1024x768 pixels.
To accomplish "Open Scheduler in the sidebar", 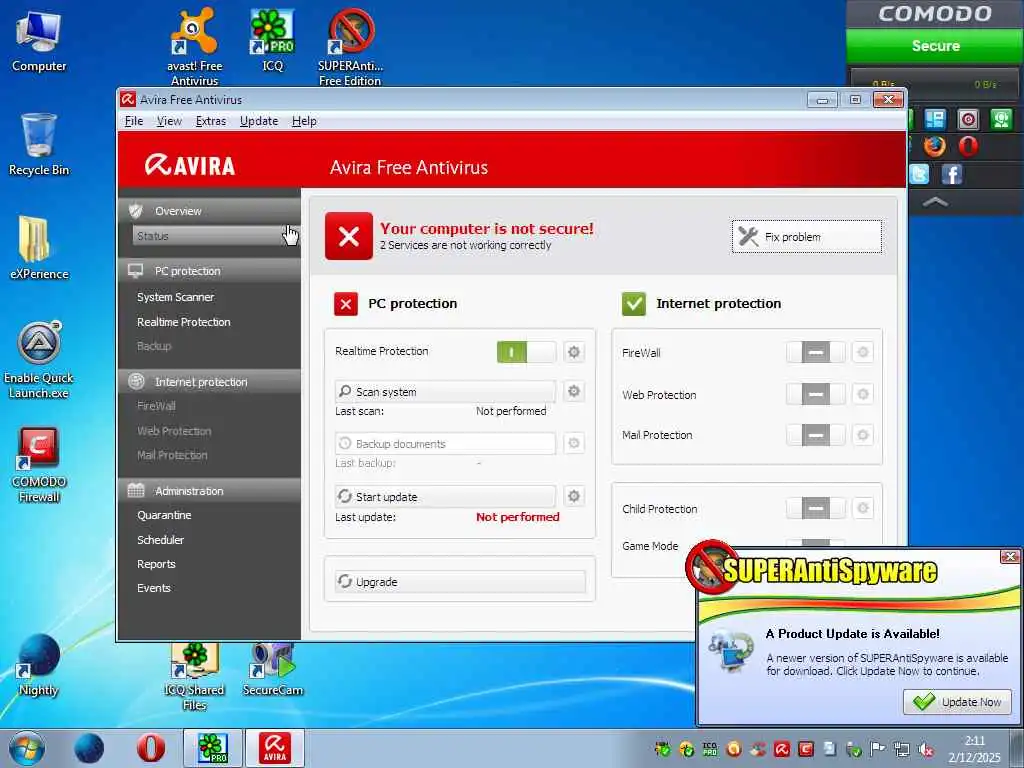I will [x=160, y=540].
